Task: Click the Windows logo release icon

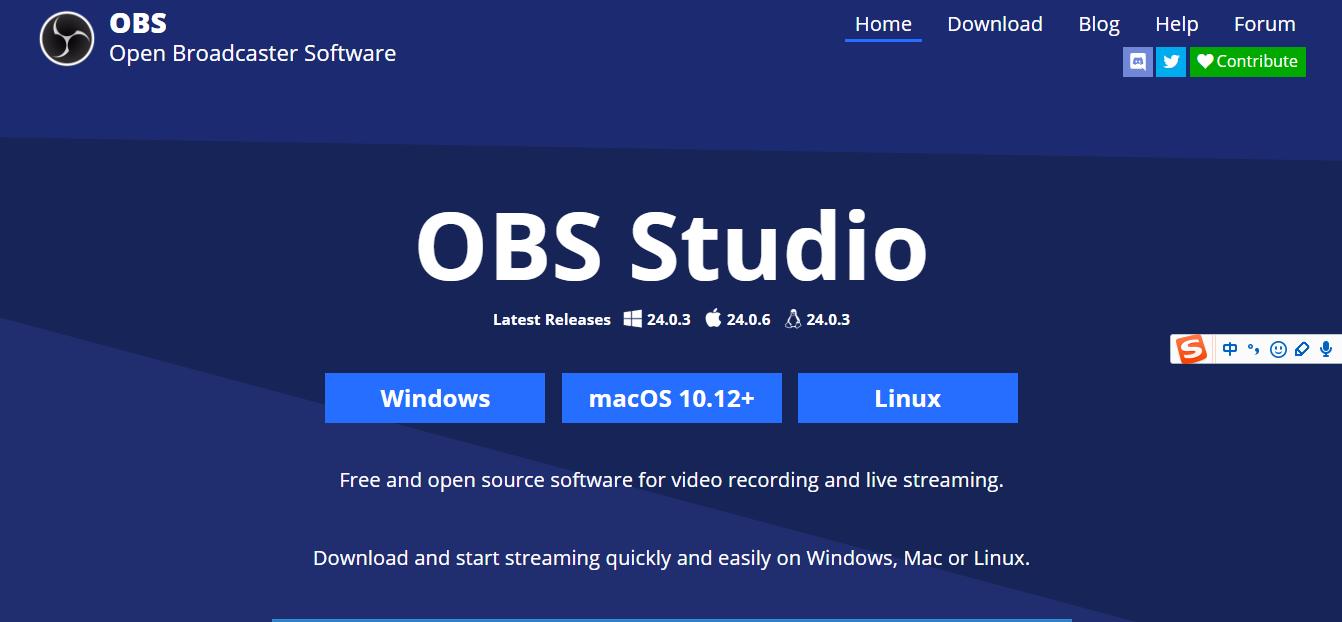Action: pos(632,319)
